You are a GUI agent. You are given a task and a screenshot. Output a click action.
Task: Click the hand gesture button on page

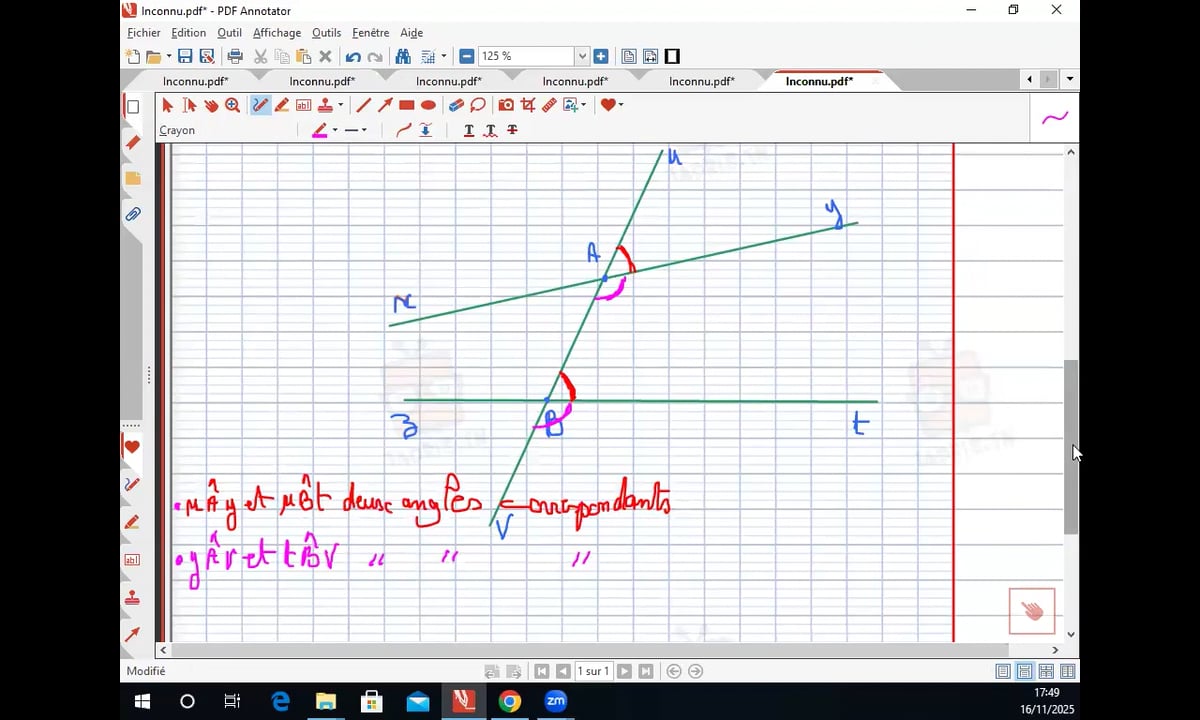point(1032,611)
